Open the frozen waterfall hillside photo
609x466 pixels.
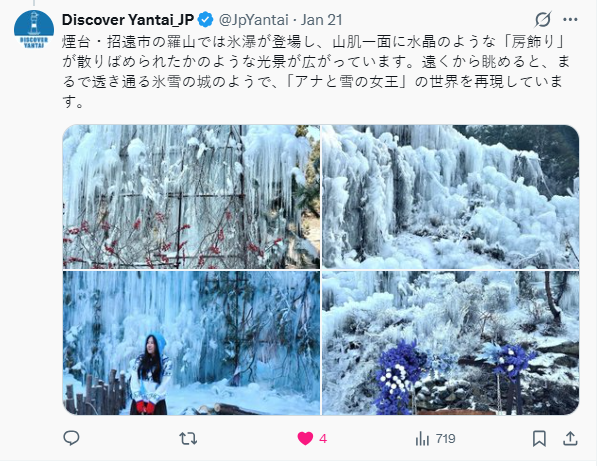451,197
